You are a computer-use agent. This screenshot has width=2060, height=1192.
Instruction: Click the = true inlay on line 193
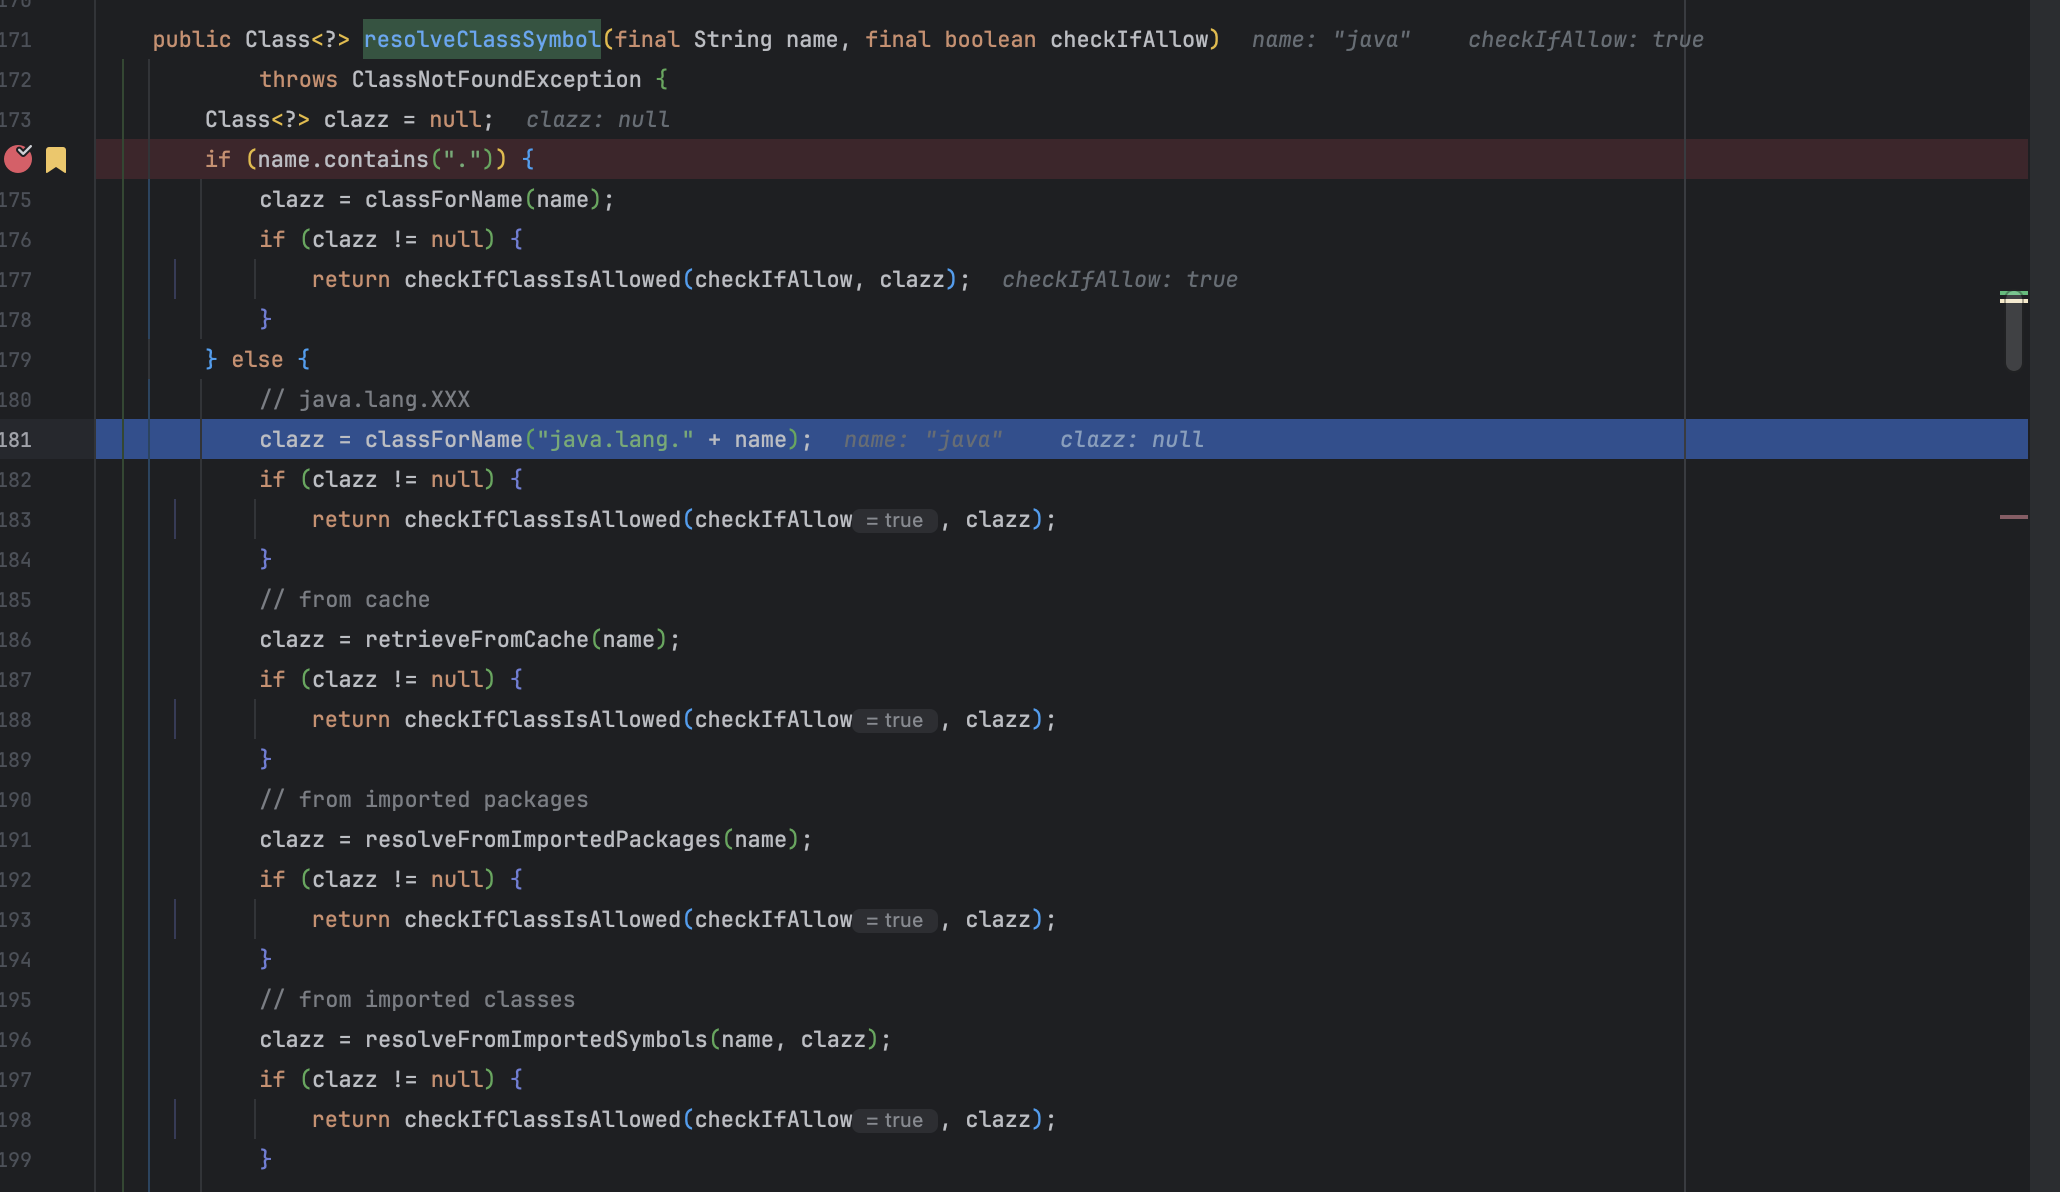click(x=896, y=920)
